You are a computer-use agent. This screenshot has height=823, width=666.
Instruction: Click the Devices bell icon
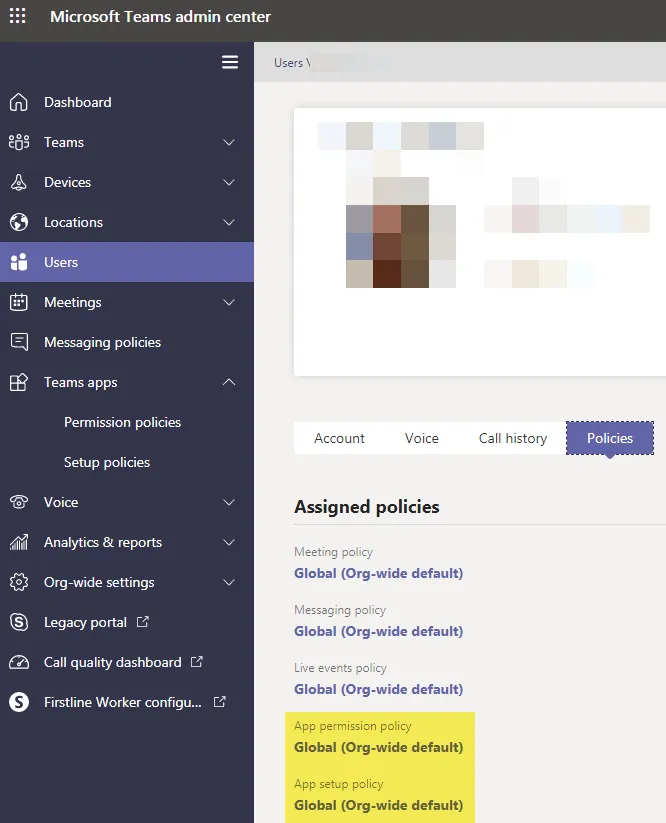click(x=19, y=182)
